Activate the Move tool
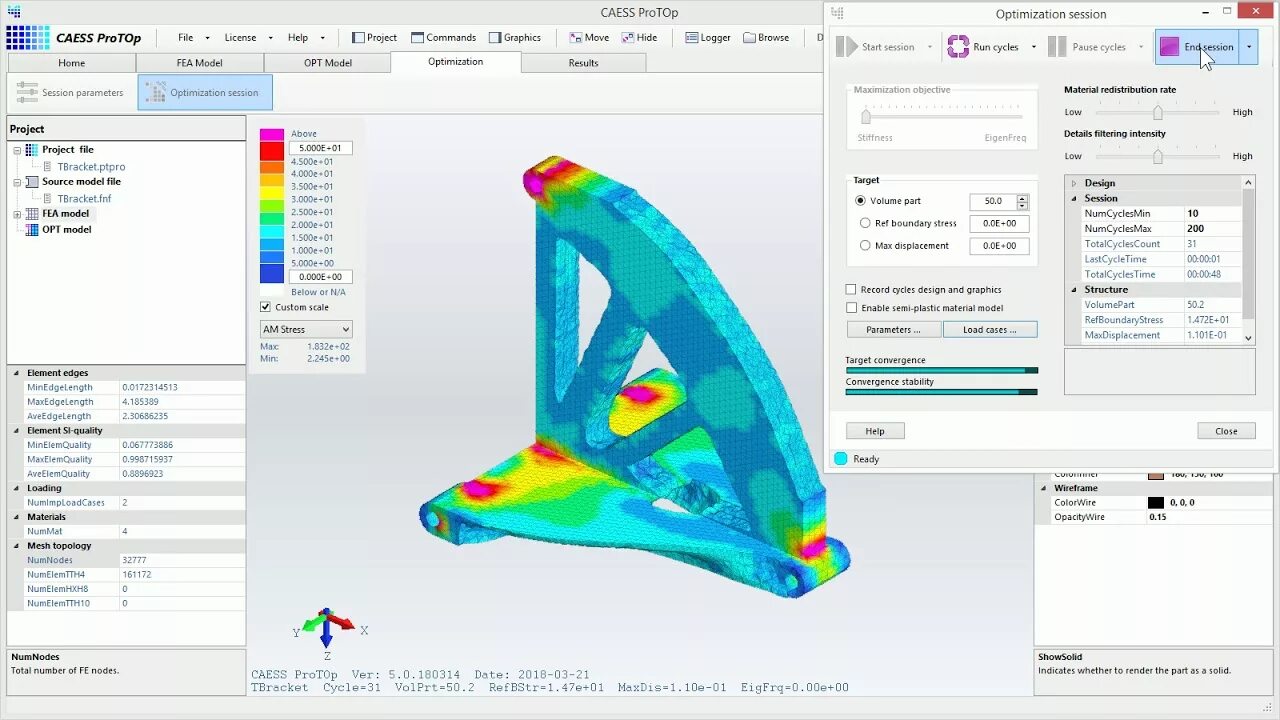The image size is (1280, 720). click(x=589, y=37)
